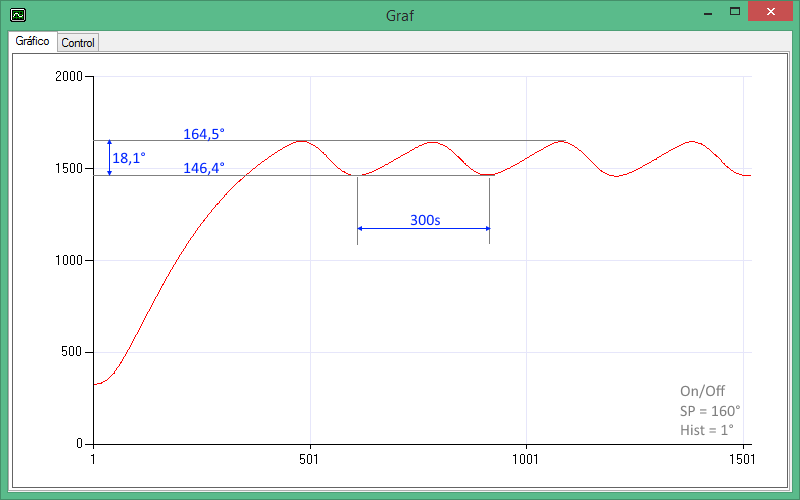Close the Graf window
The image size is (800, 500).
772,12
